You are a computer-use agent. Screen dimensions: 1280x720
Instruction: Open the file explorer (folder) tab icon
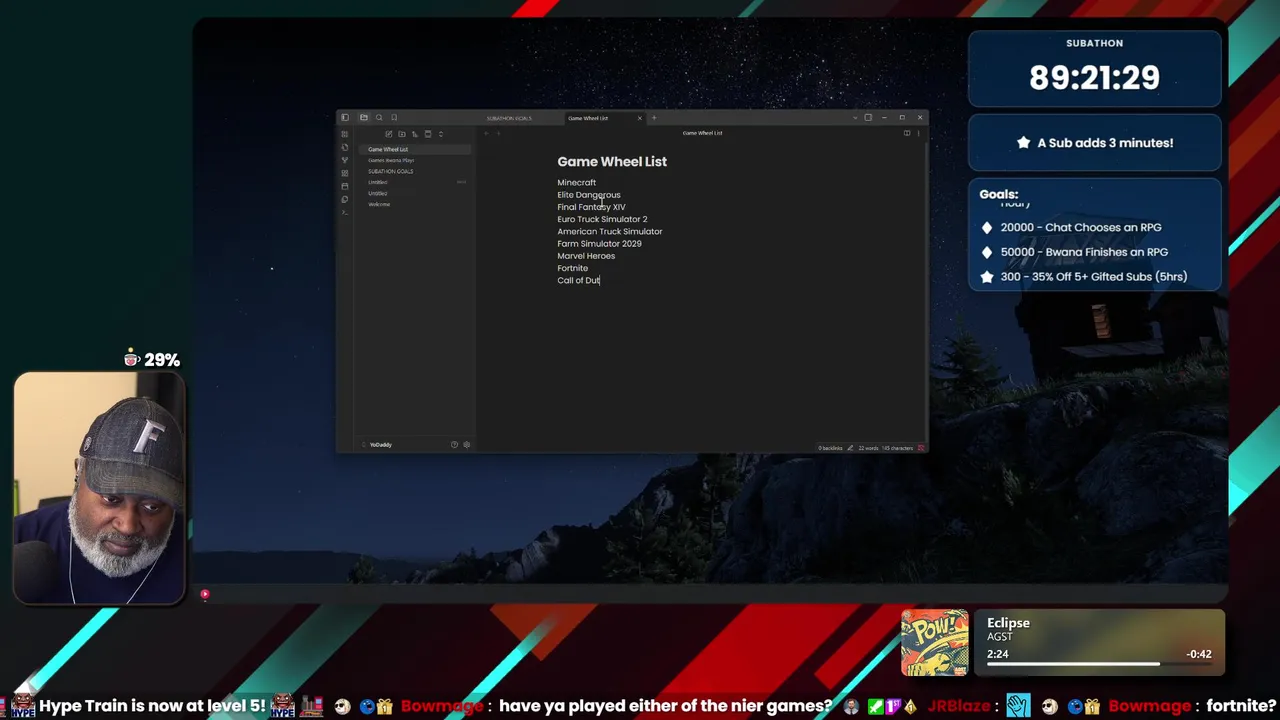click(x=364, y=118)
